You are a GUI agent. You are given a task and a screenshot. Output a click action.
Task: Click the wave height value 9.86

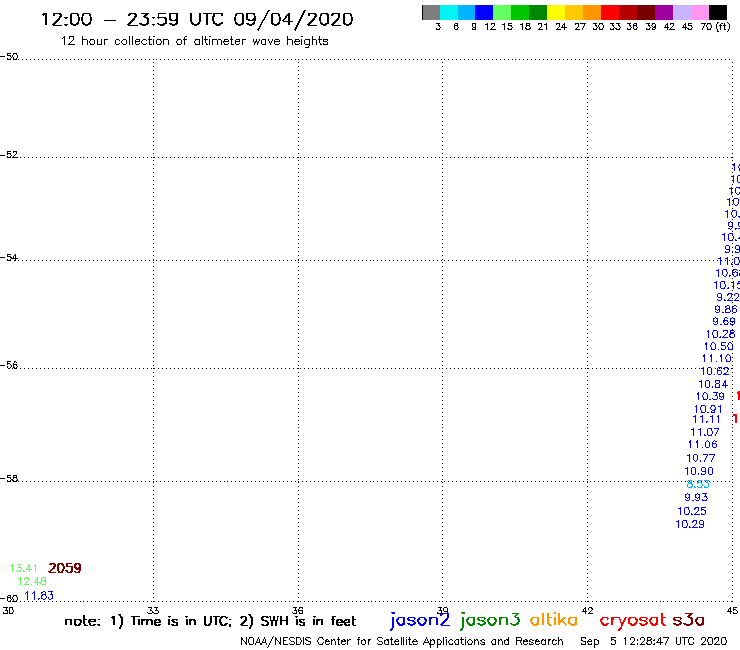coord(726,310)
